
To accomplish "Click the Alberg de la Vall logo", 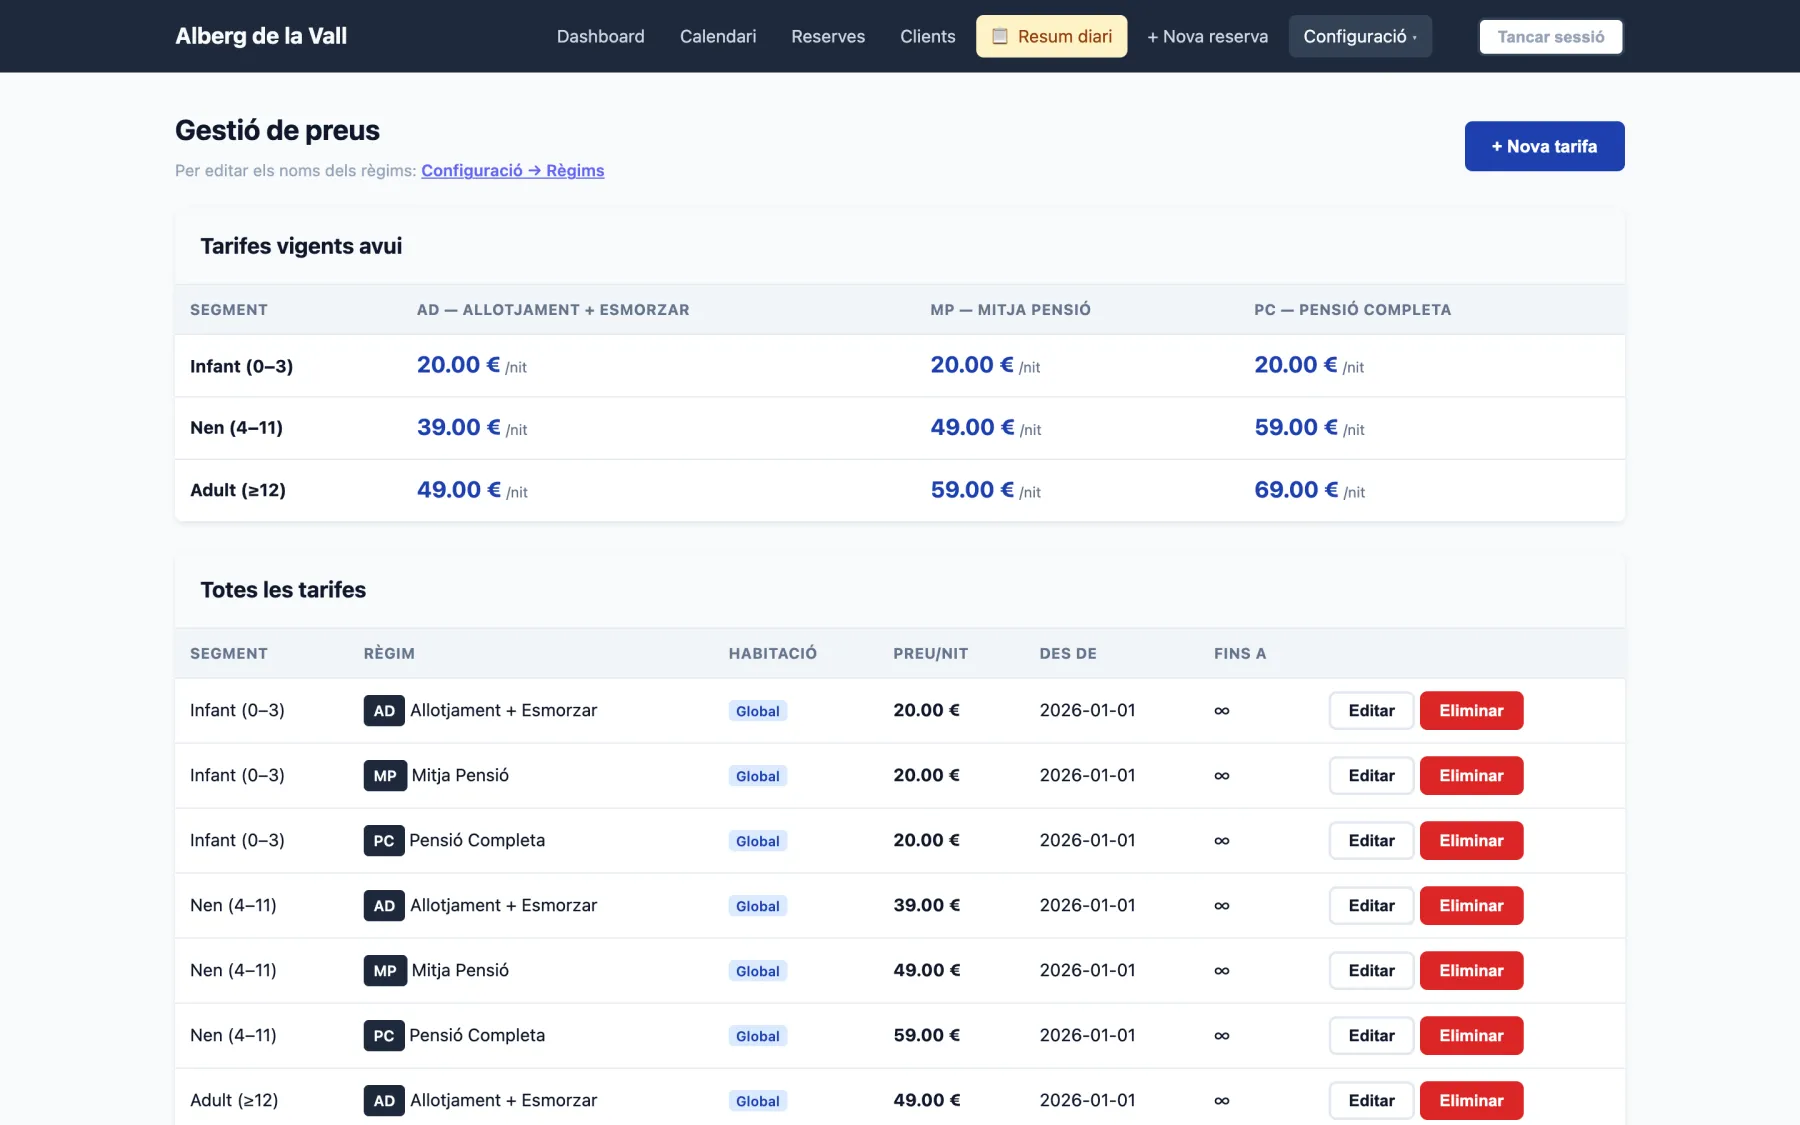I will (x=261, y=36).
